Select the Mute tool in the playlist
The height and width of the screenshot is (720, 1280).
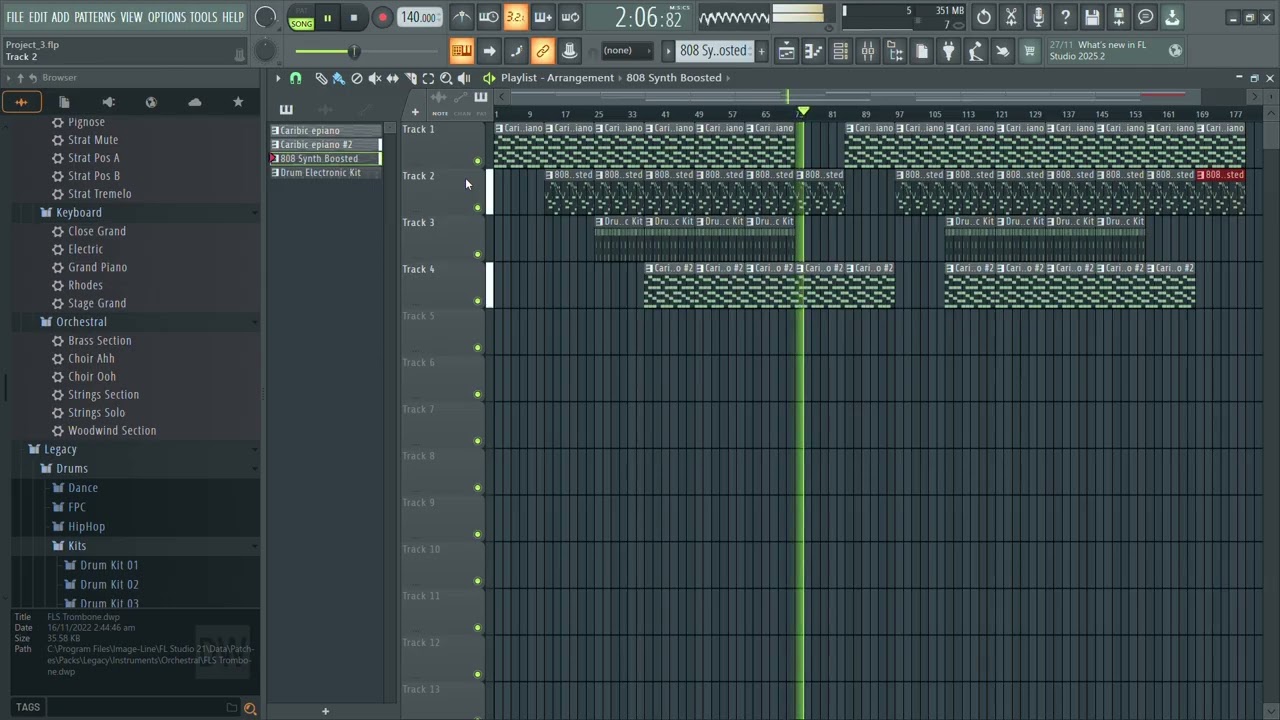375,78
